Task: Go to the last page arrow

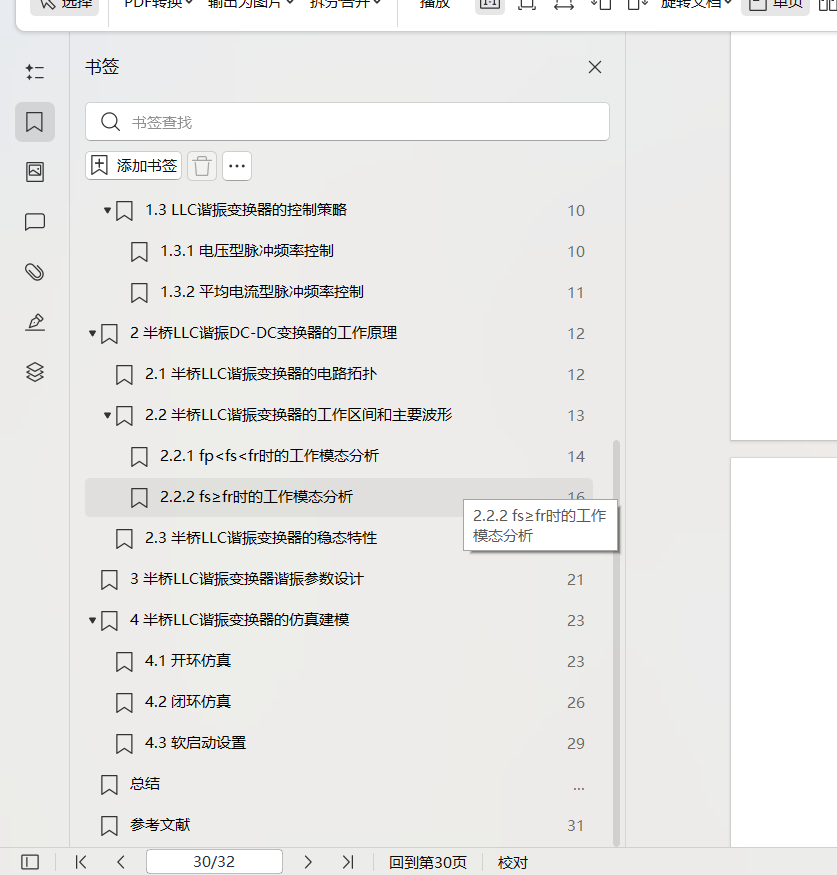Action: [x=348, y=862]
